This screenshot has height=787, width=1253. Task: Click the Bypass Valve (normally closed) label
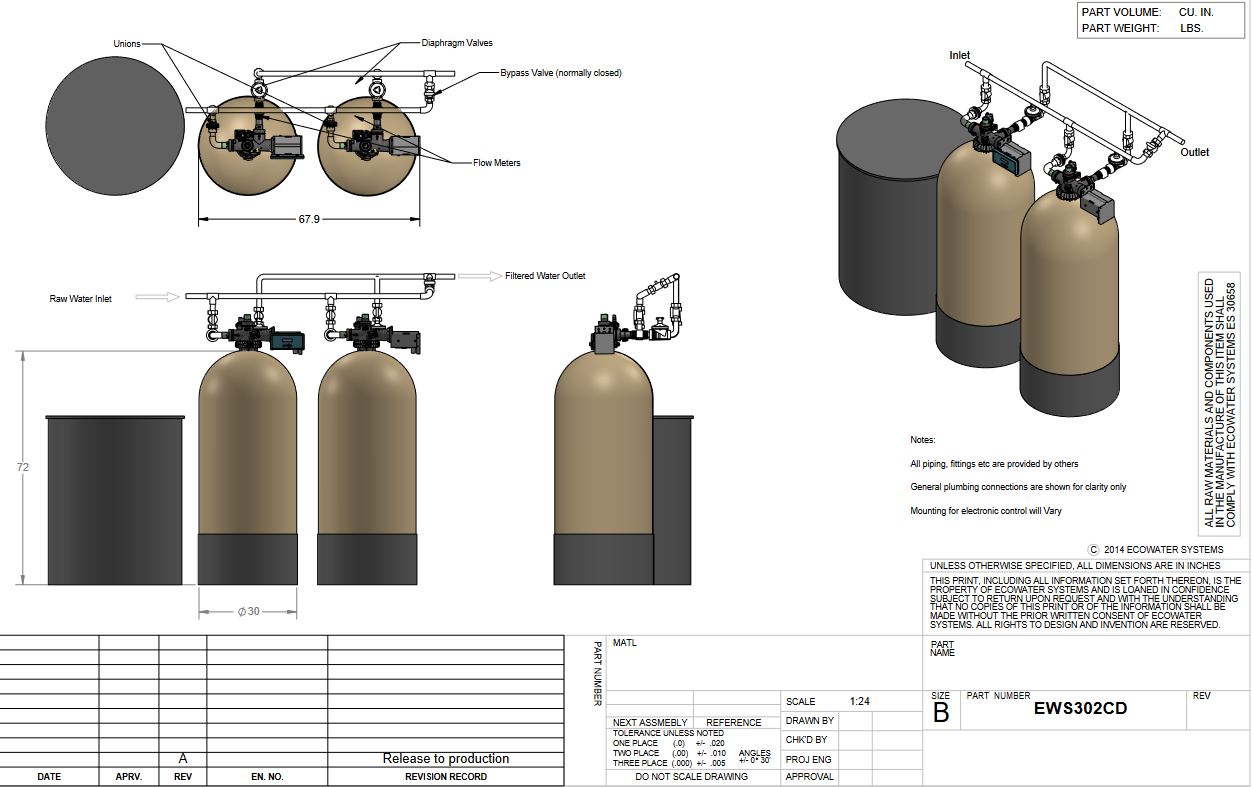click(561, 73)
